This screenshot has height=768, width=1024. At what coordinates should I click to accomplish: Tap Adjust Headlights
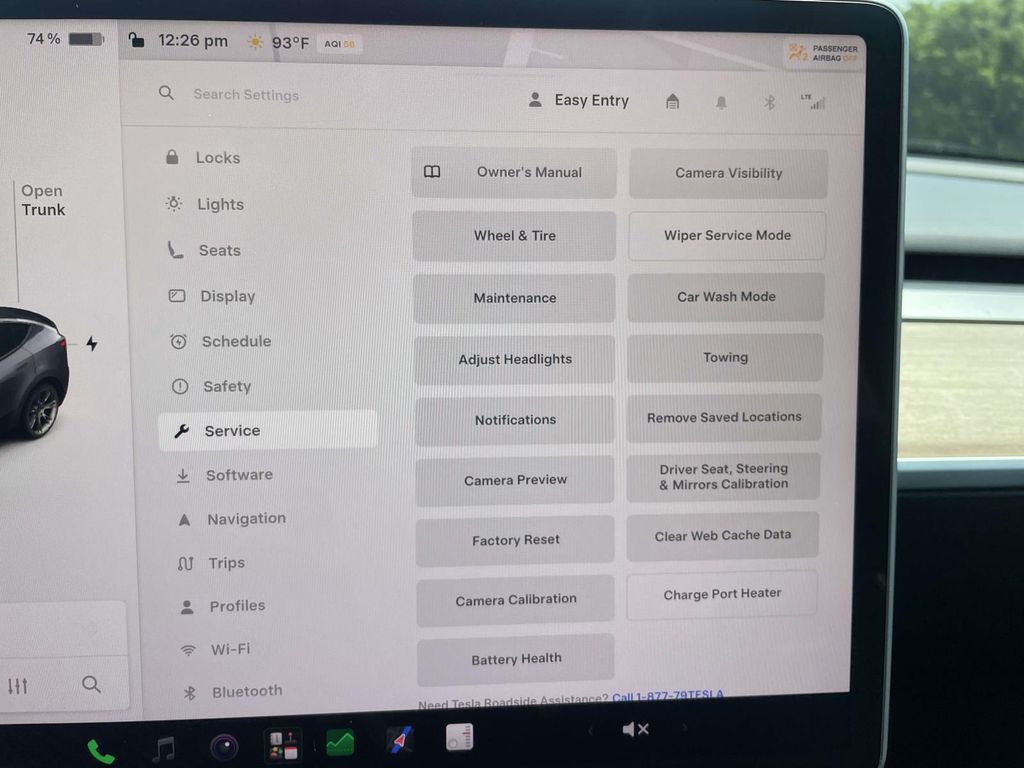(515, 359)
